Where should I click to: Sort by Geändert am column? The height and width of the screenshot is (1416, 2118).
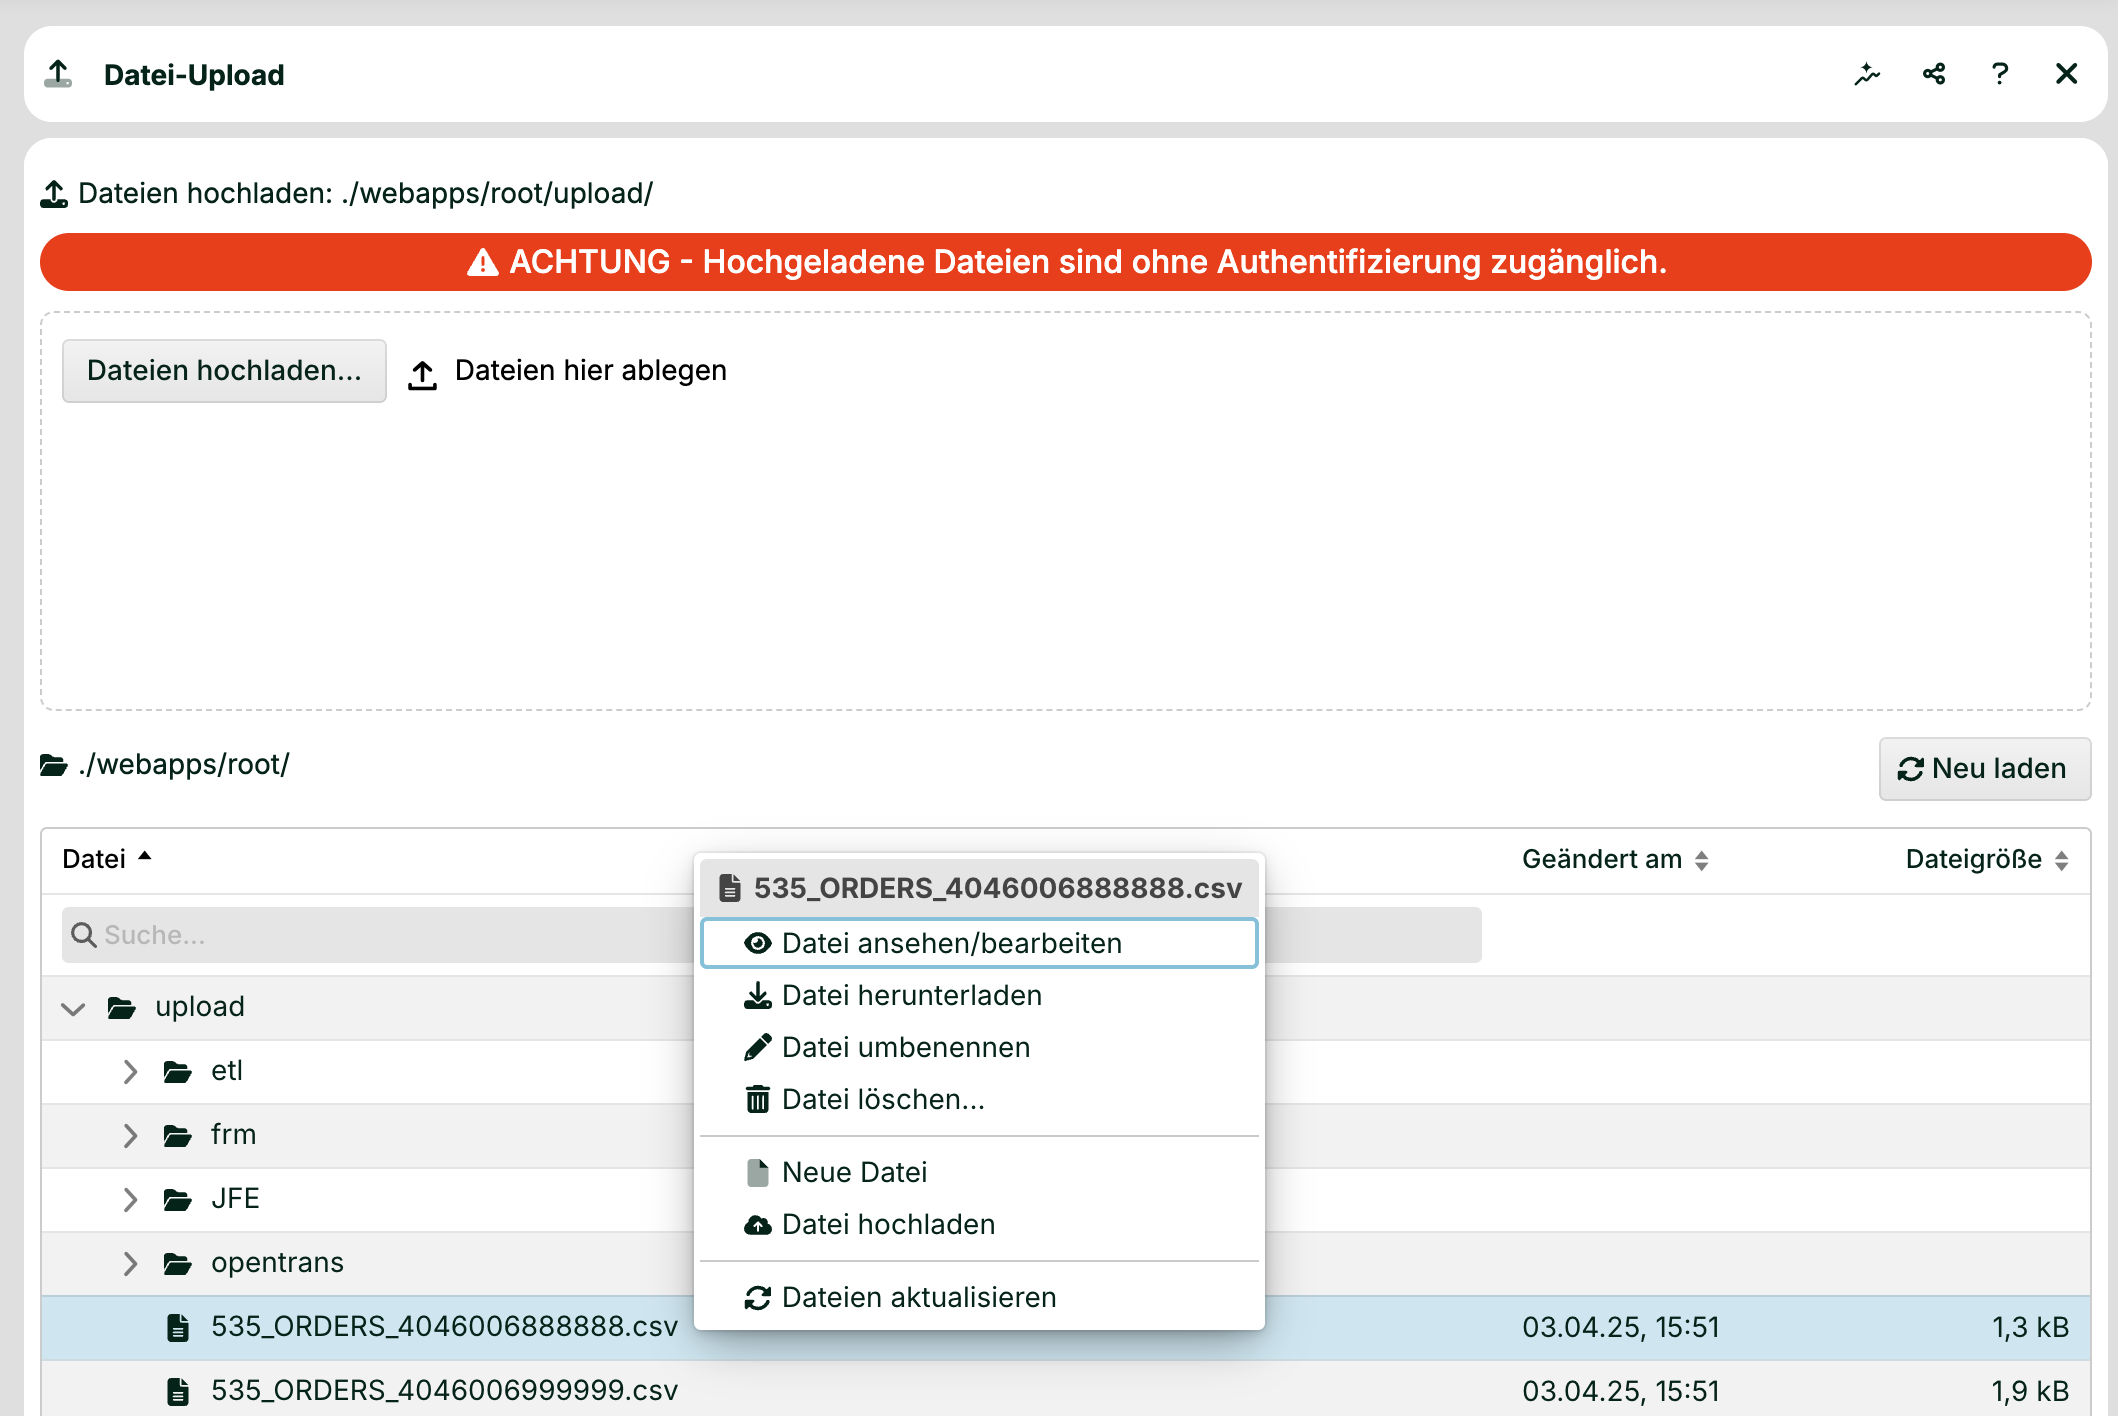point(1615,859)
